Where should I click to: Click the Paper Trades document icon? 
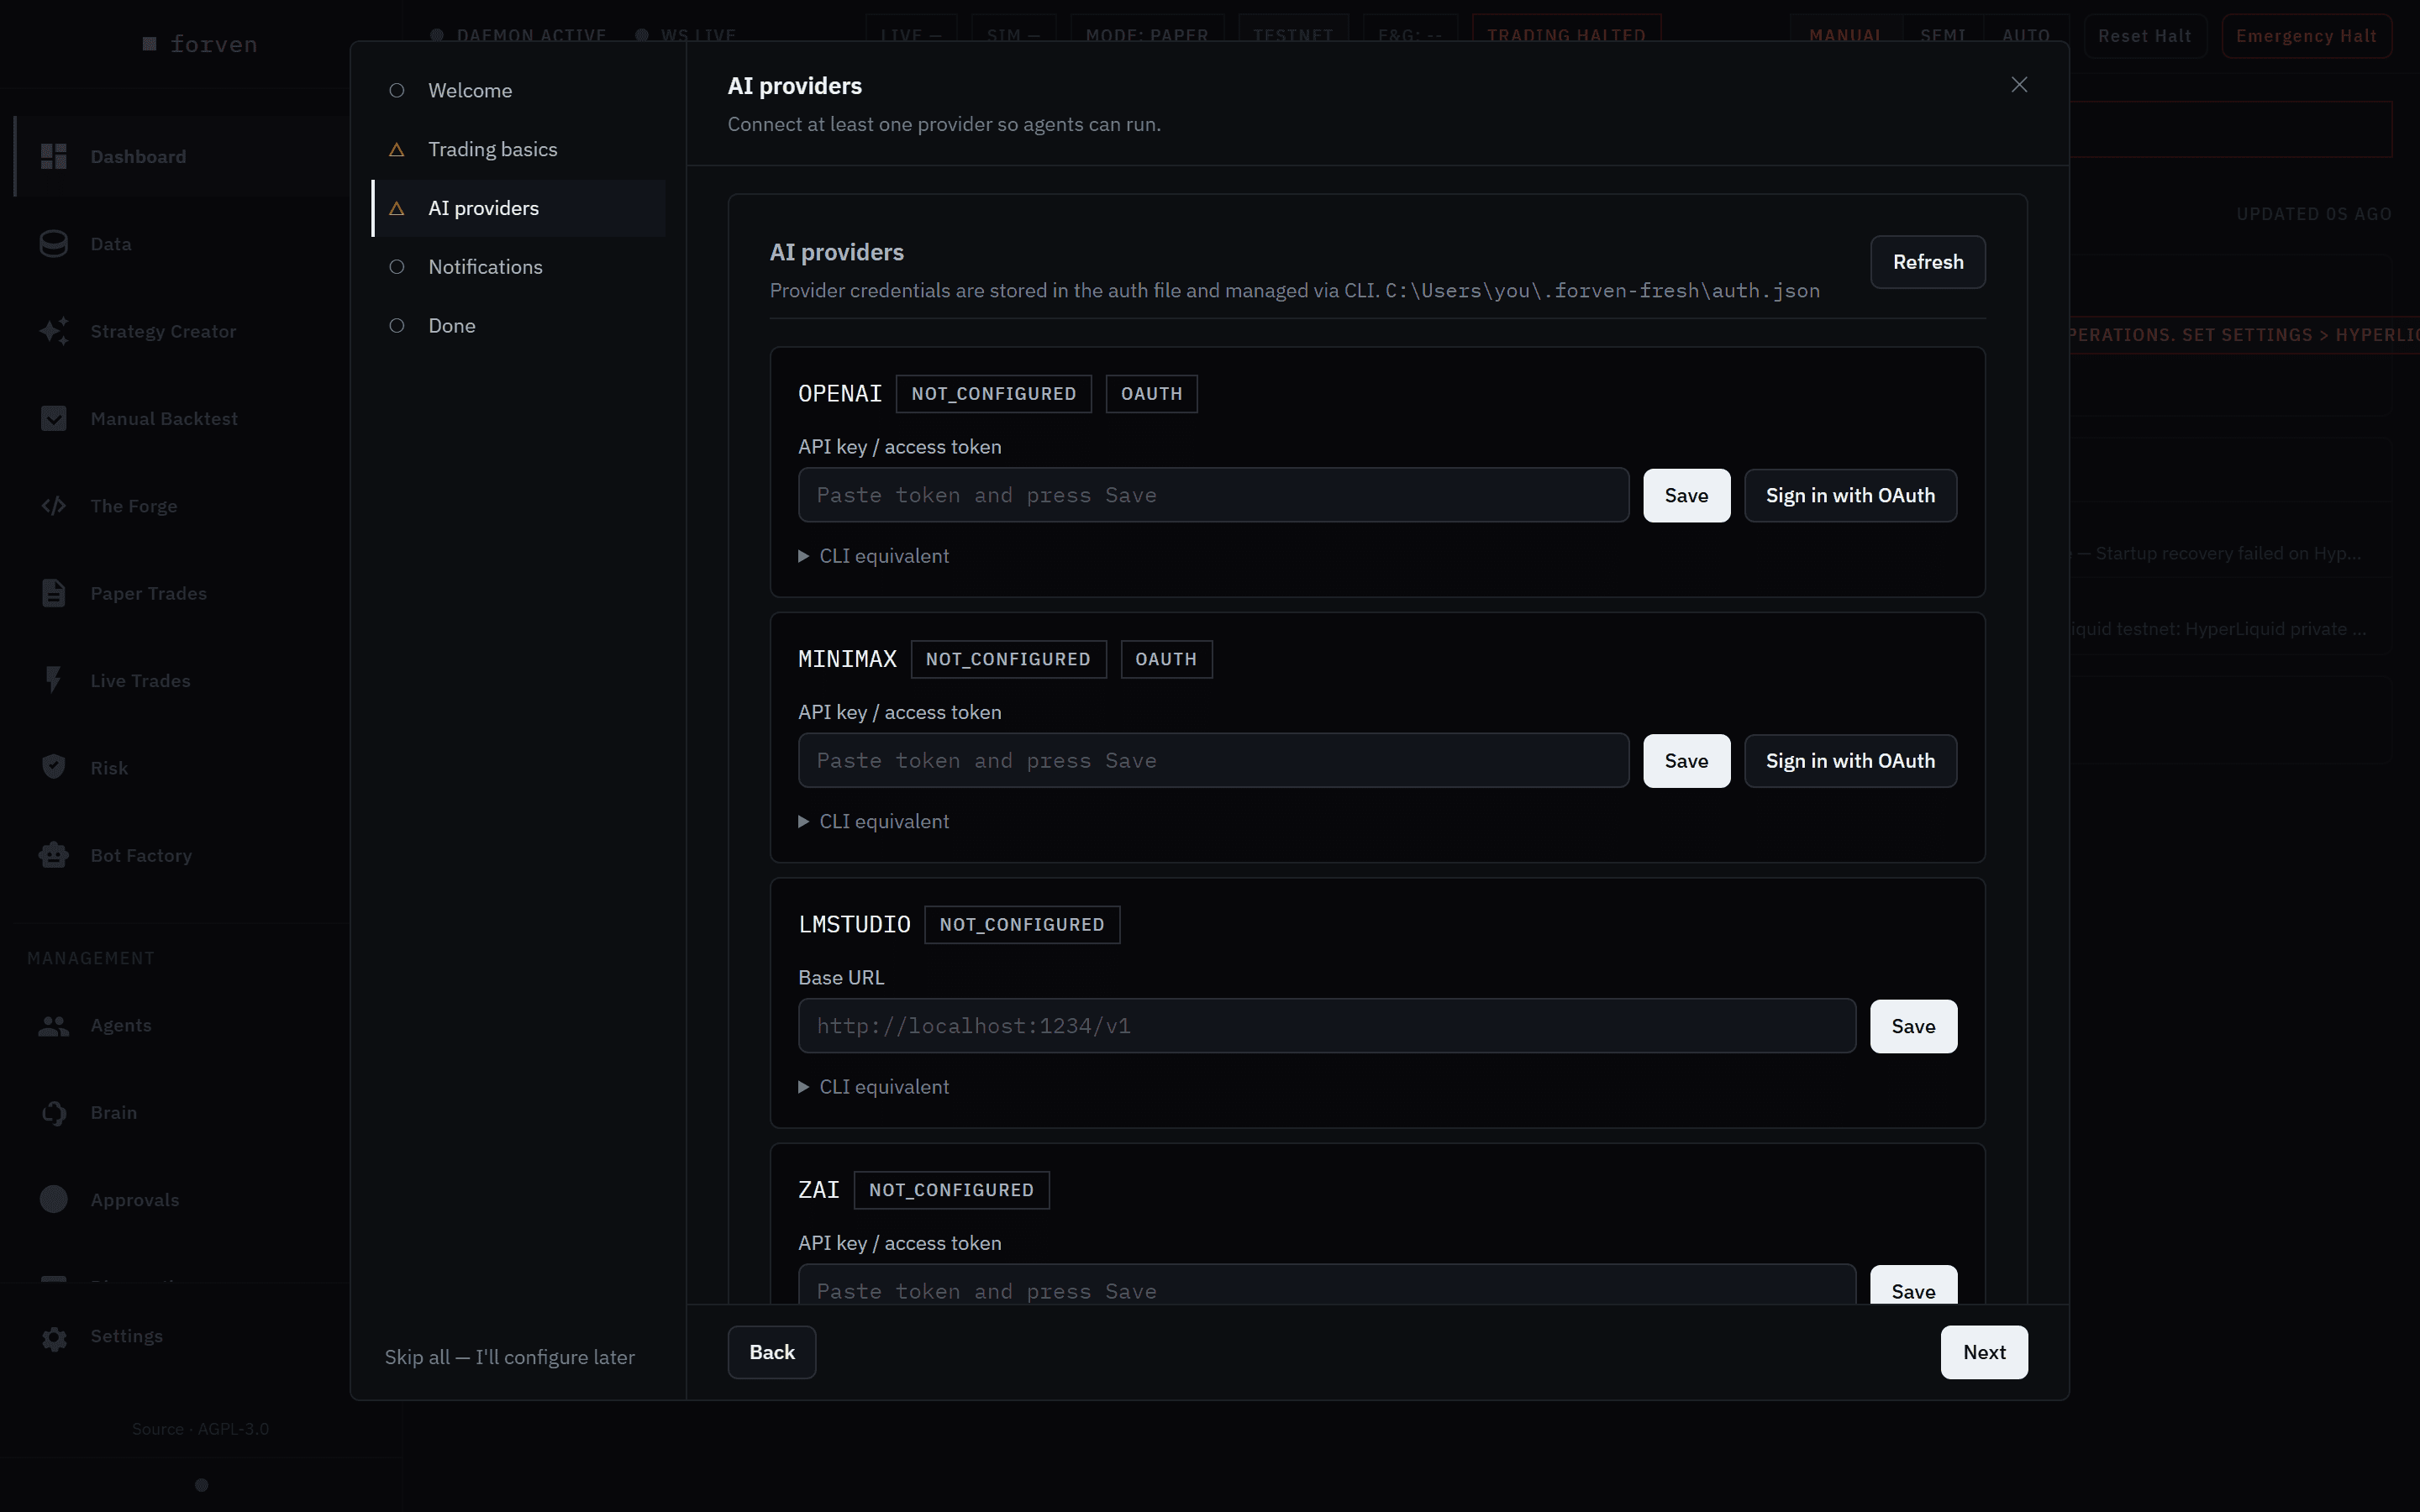click(x=54, y=593)
